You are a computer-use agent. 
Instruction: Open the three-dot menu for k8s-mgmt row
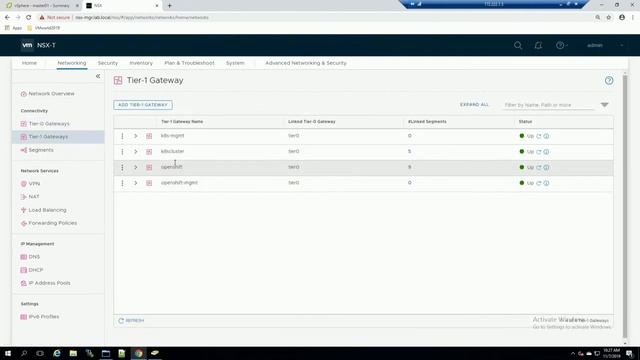click(122, 136)
